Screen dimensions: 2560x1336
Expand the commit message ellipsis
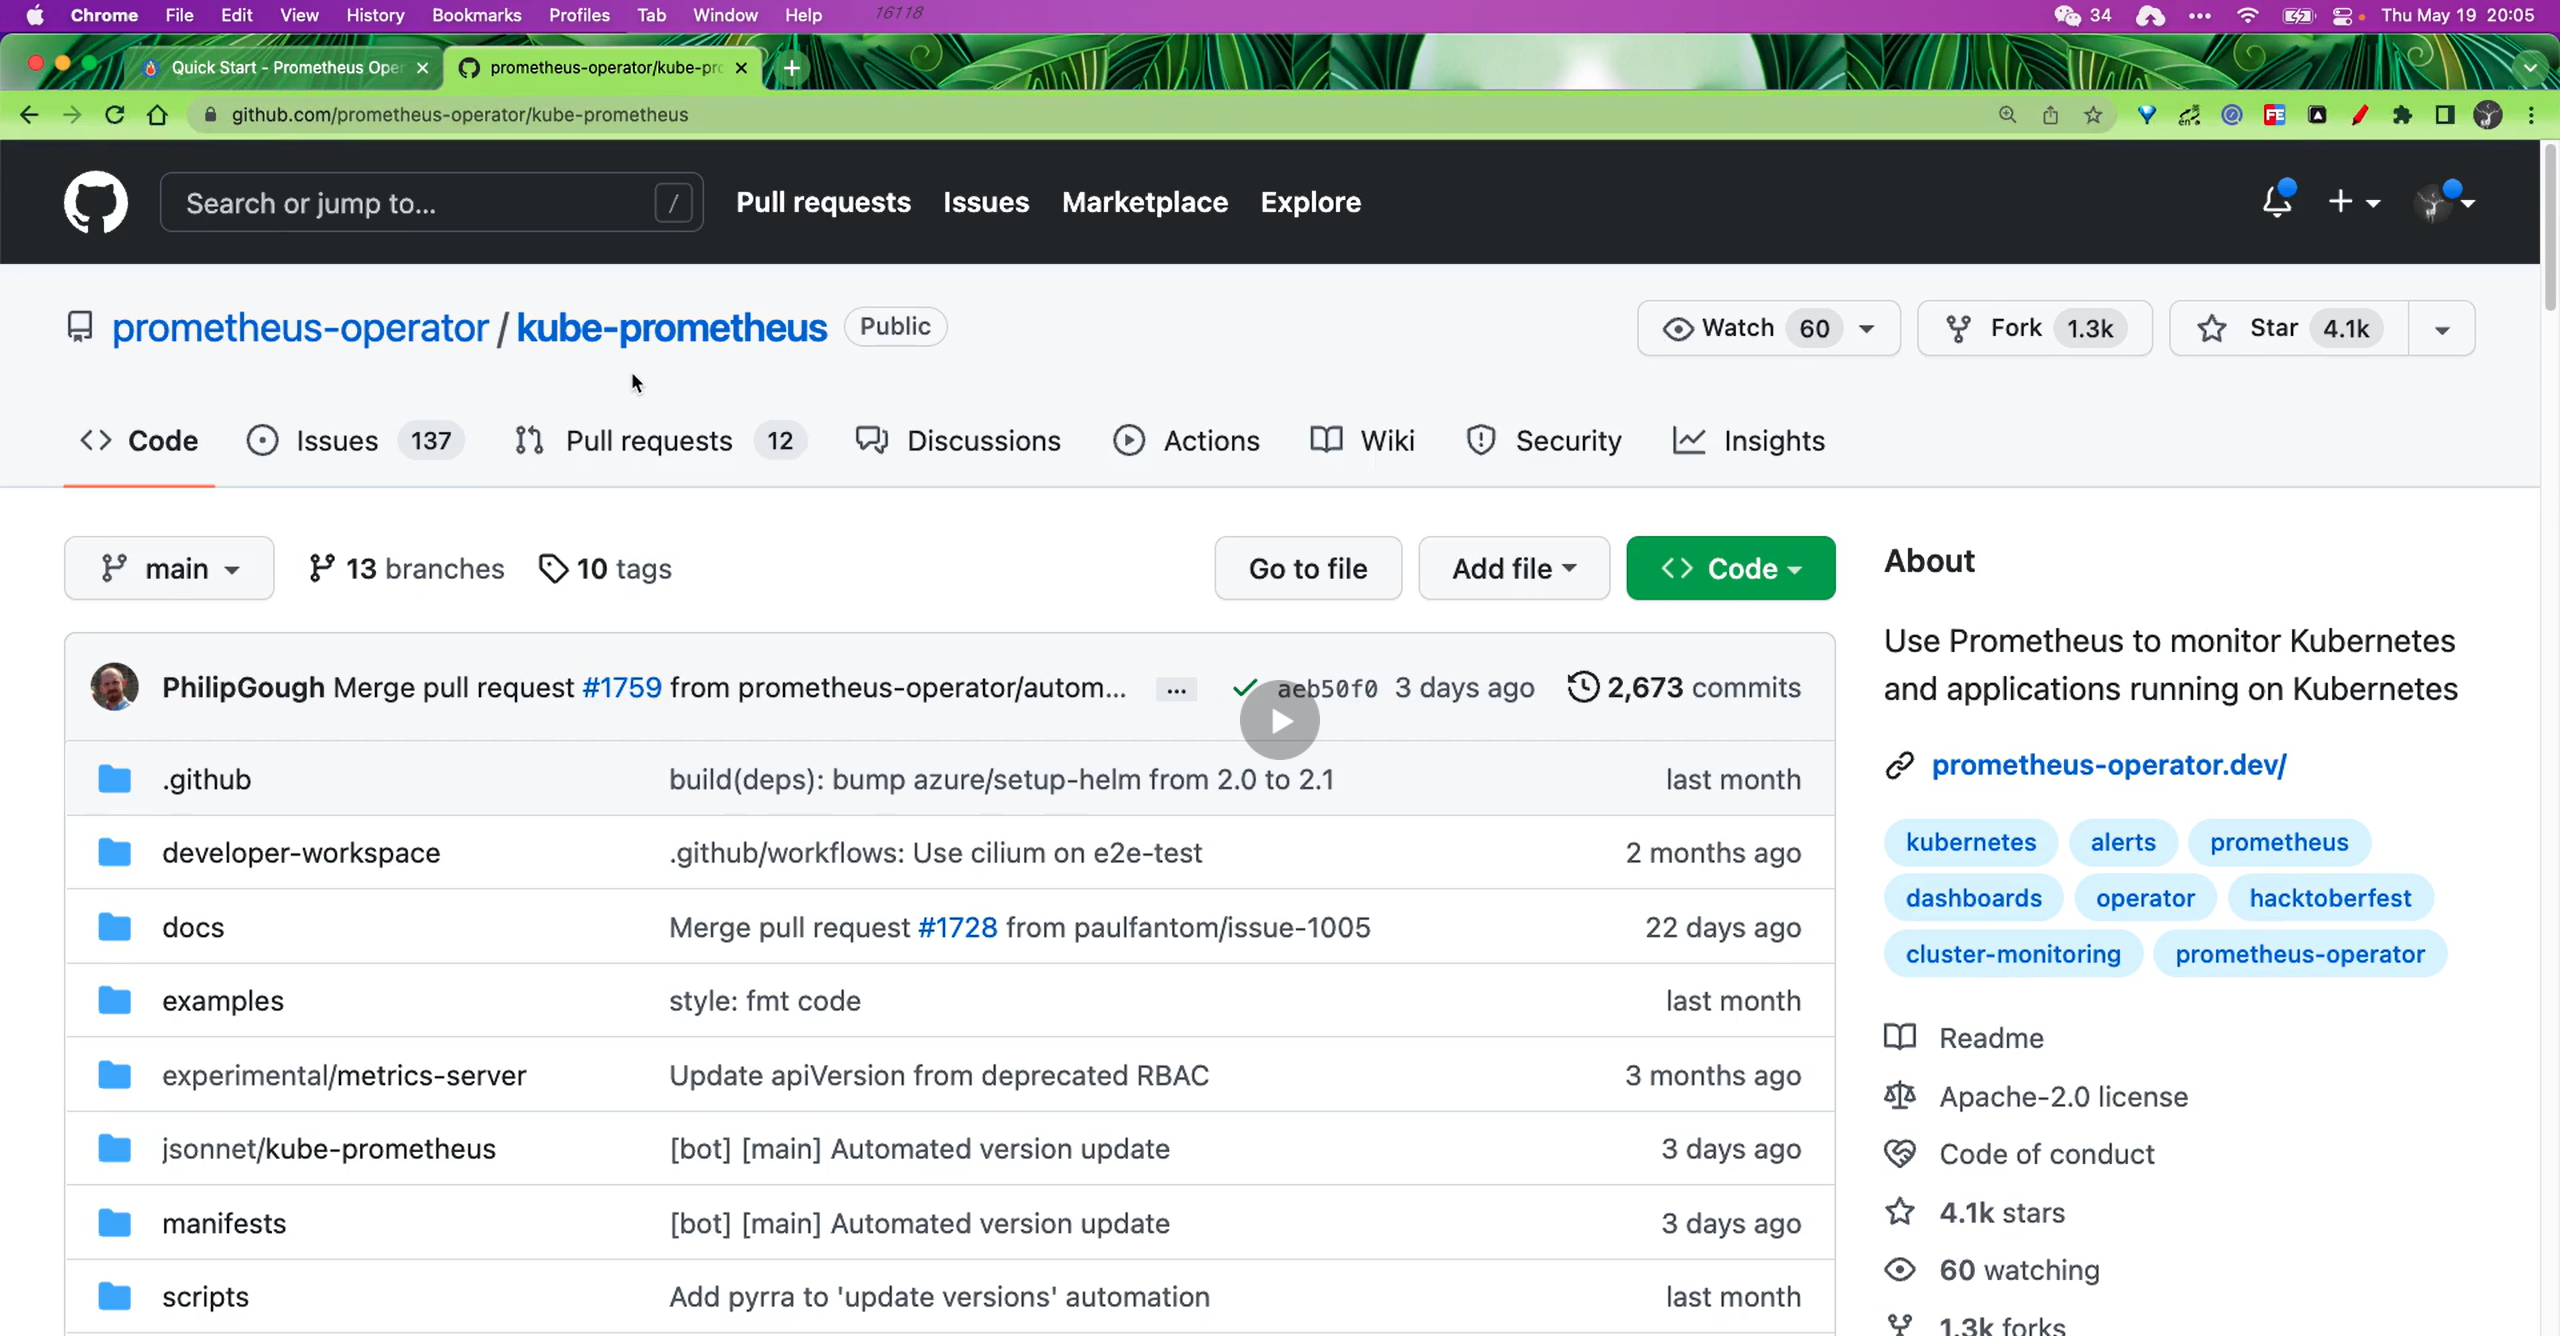tap(1176, 689)
